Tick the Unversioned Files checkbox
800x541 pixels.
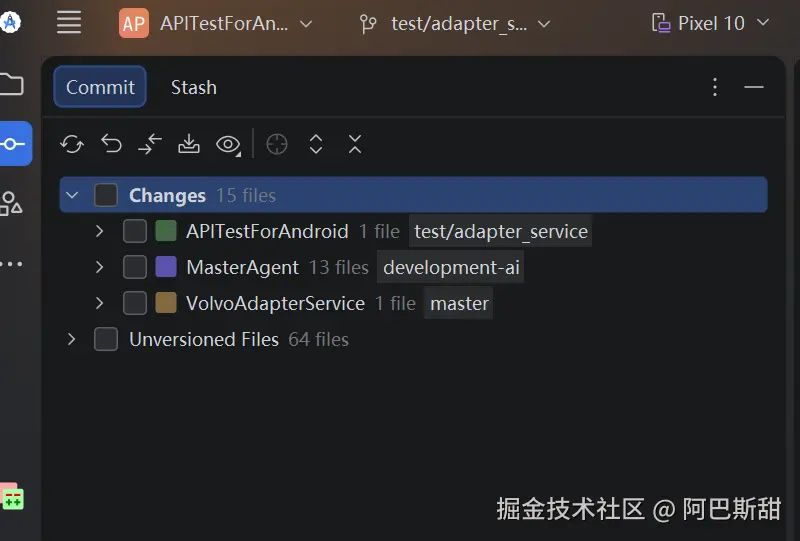click(x=106, y=339)
